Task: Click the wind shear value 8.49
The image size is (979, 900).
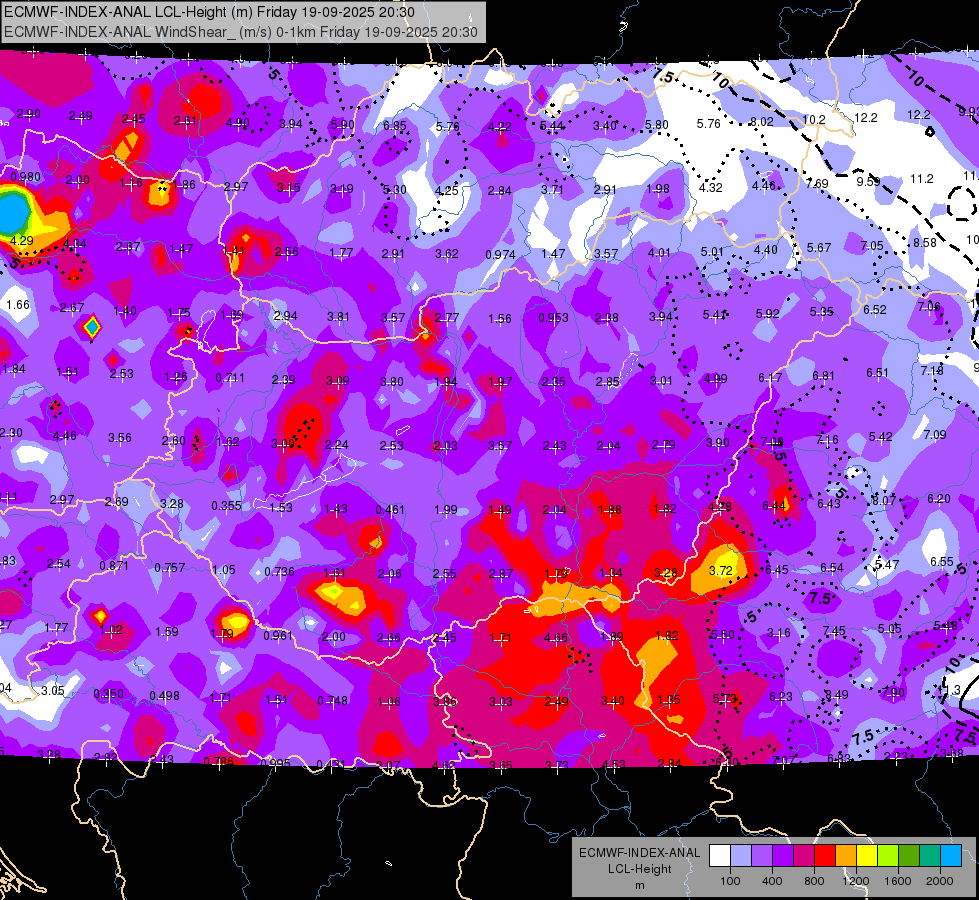Action: [x=837, y=694]
